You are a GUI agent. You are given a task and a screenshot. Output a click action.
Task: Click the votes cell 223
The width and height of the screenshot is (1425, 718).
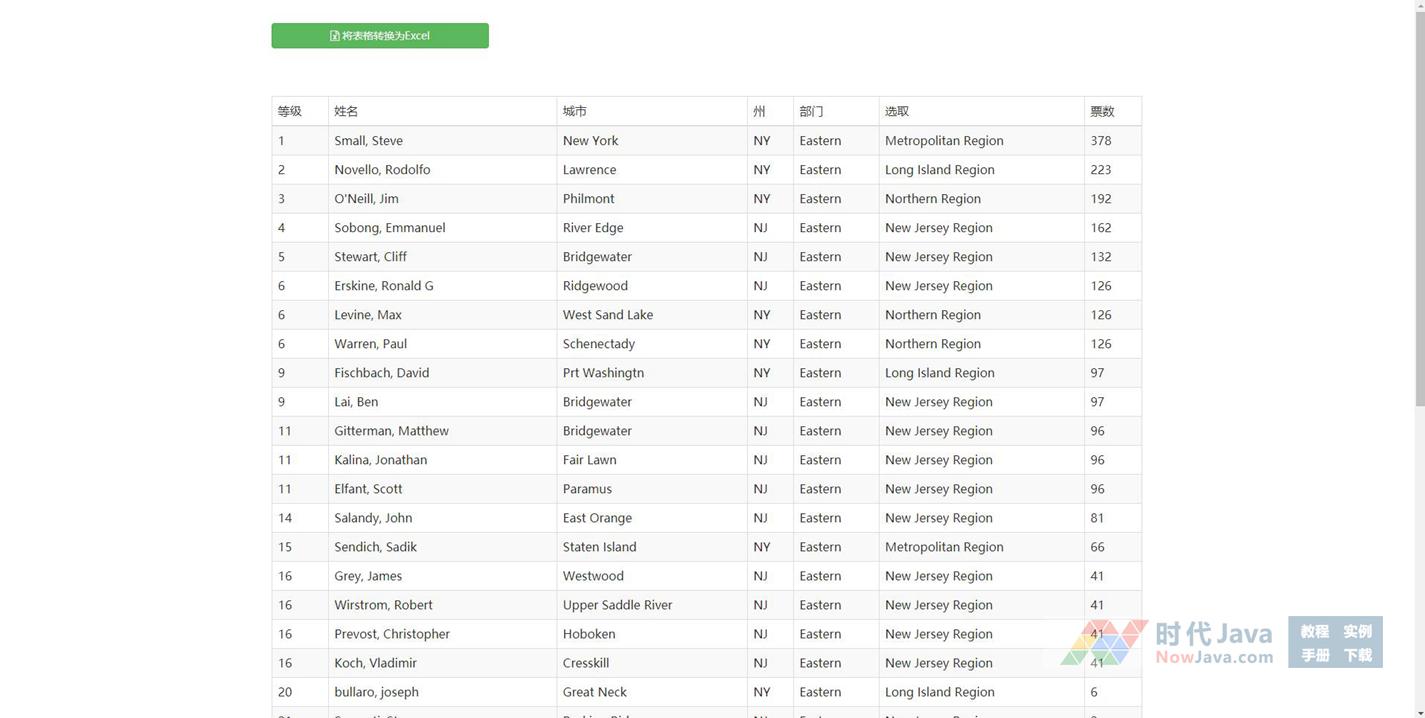pos(1112,170)
